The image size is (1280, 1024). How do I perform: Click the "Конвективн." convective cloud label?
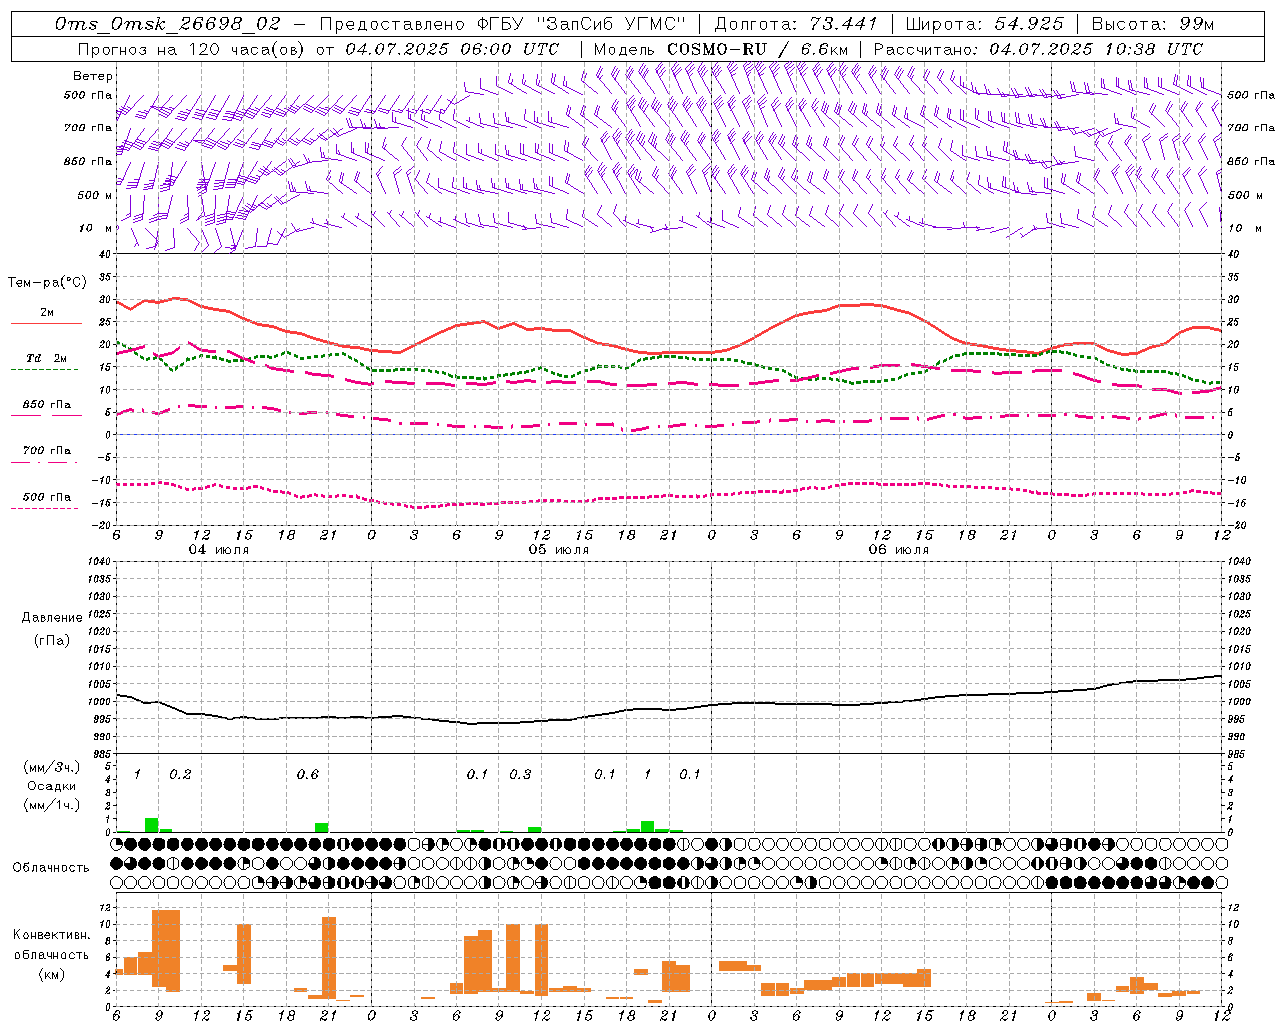point(51,935)
